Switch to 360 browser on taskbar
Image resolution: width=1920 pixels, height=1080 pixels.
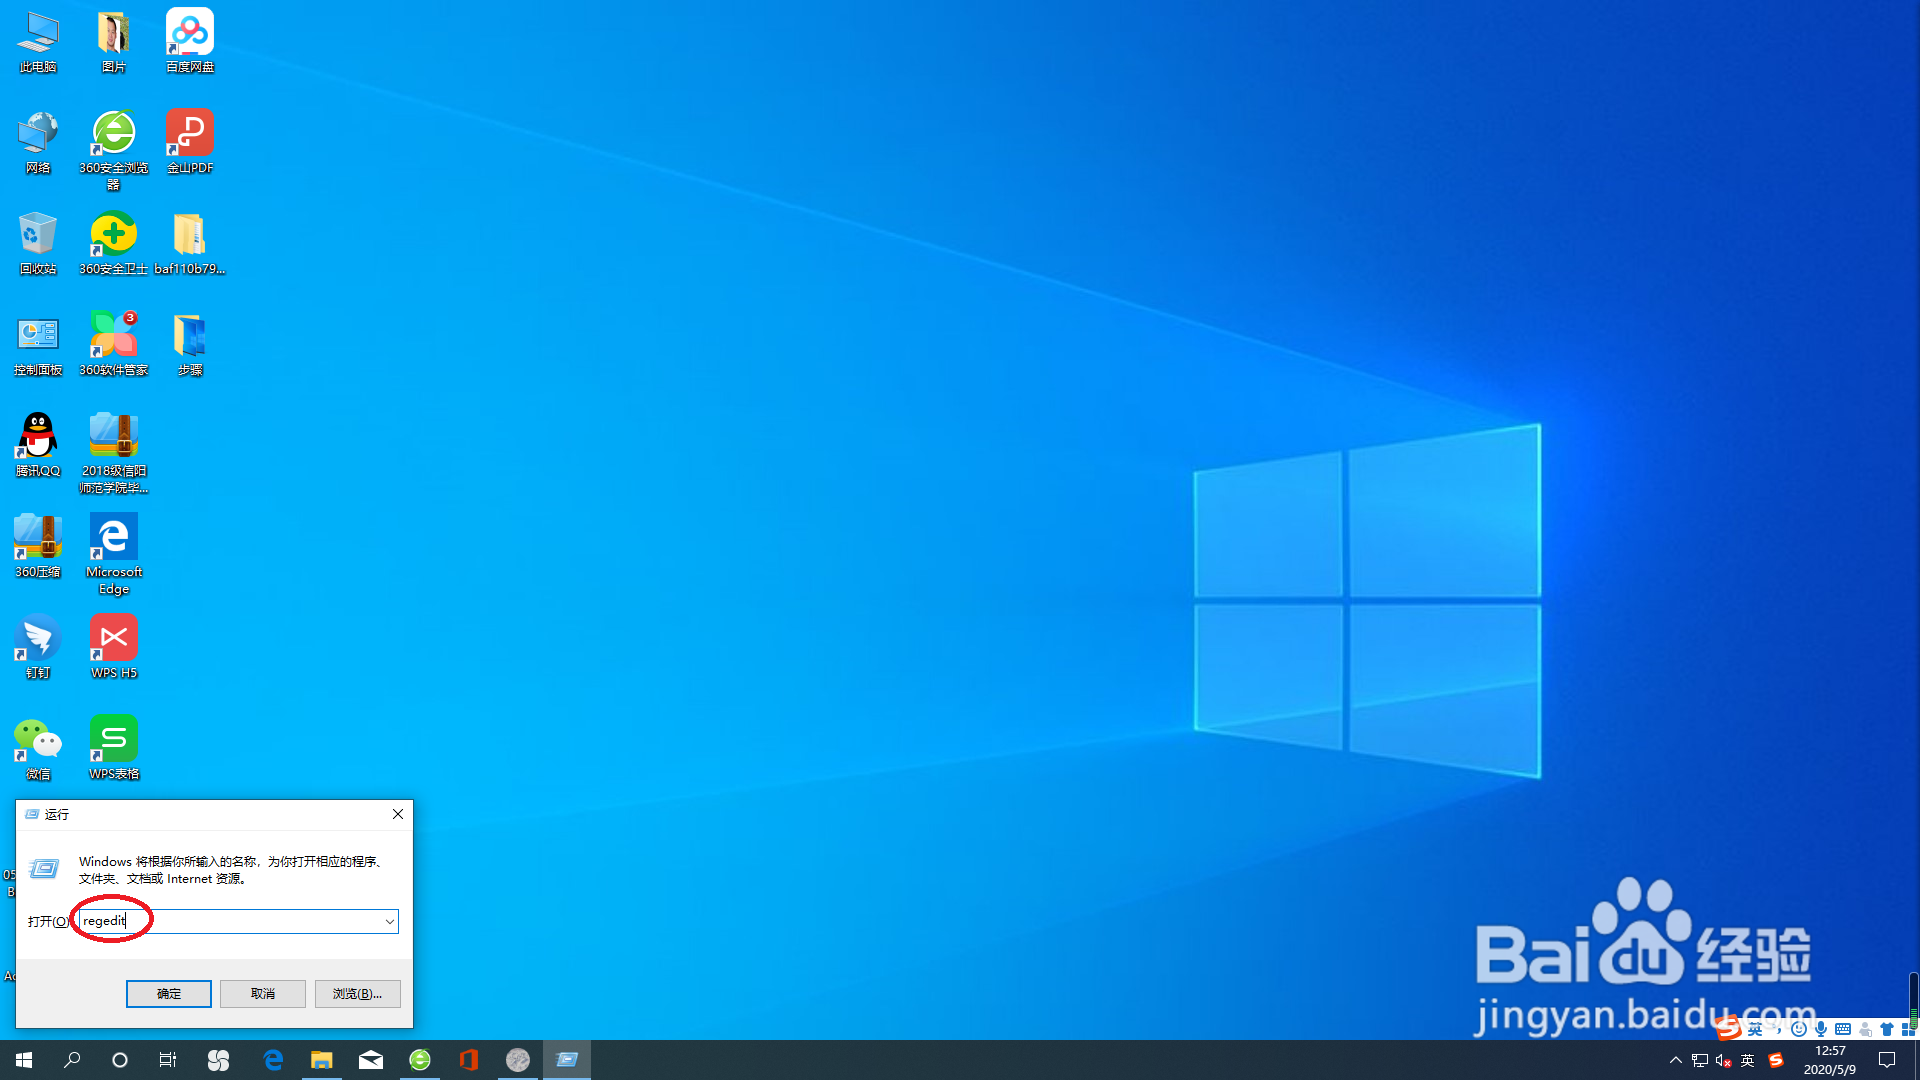point(420,1060)
